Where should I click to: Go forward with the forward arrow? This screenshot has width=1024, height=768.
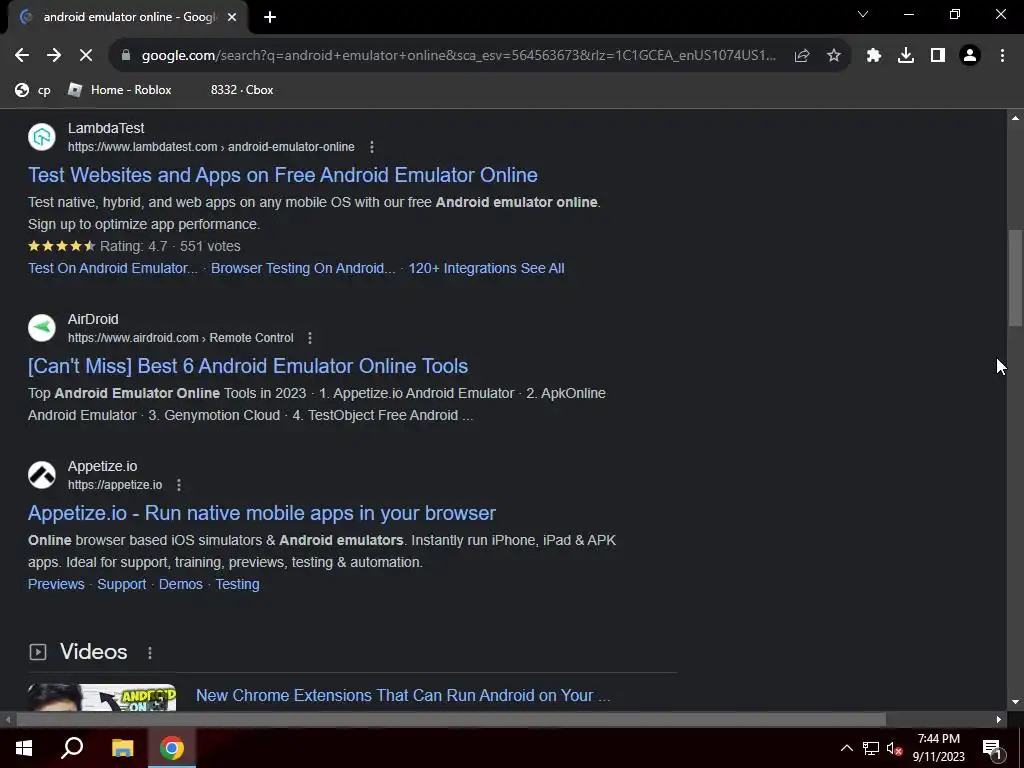(54, 56)
